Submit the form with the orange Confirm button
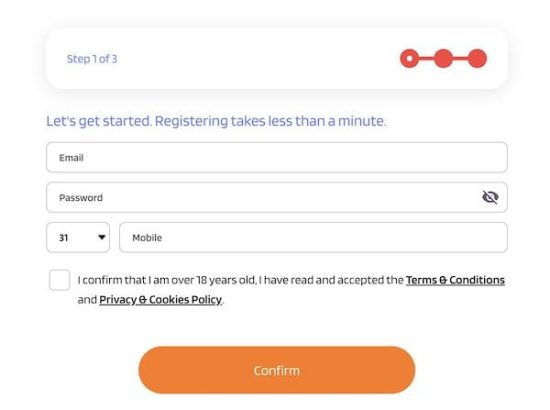The width and height of the screenshot is (550, 410). pyautogui.click(x=277, y=370)
